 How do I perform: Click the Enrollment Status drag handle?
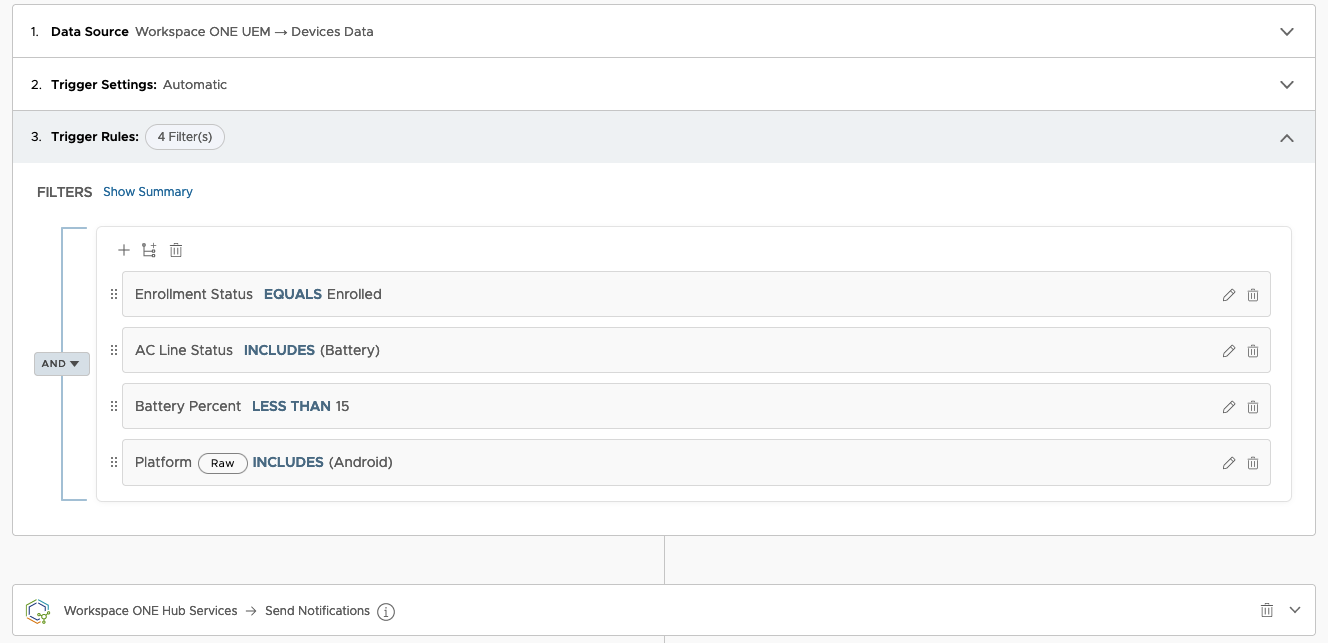114,295
